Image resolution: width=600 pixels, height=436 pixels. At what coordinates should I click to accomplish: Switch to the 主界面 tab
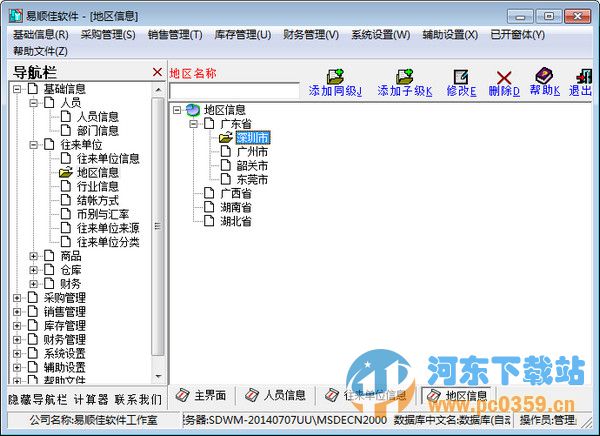click(201, 395)
